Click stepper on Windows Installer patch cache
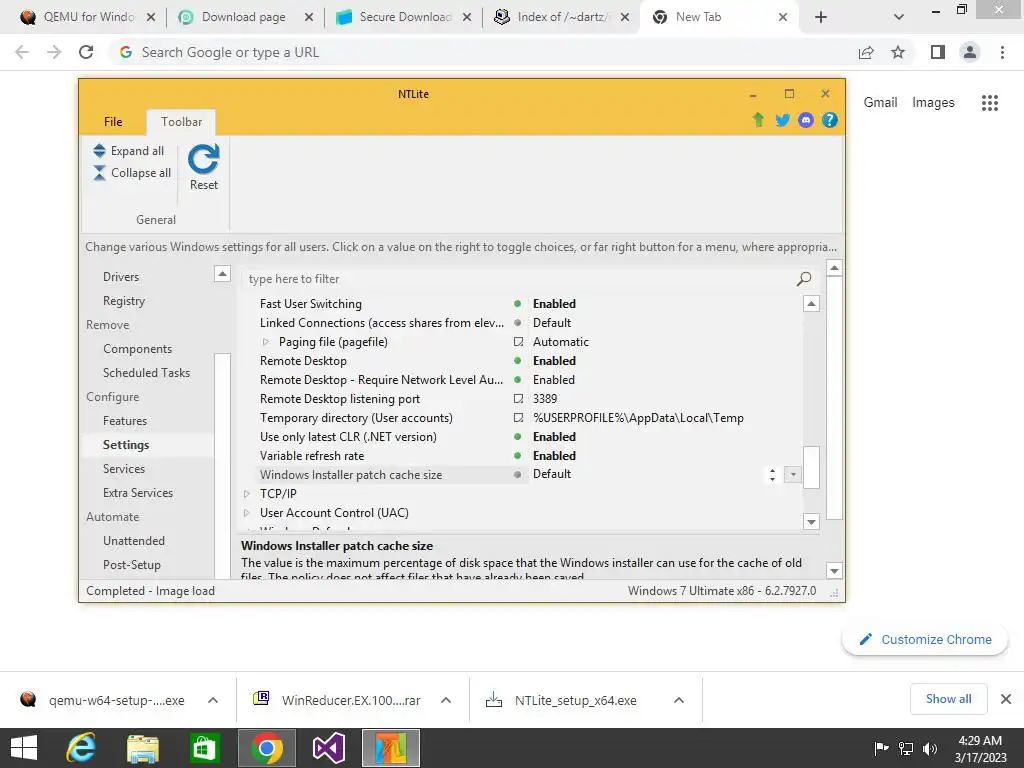The image size is (1024, 768). [x=773, y=475]
